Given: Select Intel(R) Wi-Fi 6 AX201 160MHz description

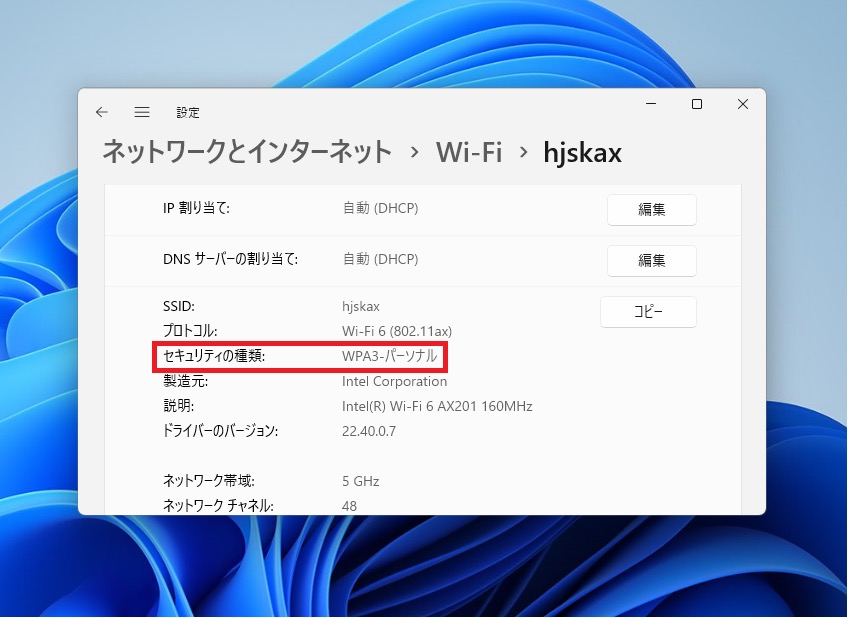Looking at the screenshot, I should (x=437, y=406).
